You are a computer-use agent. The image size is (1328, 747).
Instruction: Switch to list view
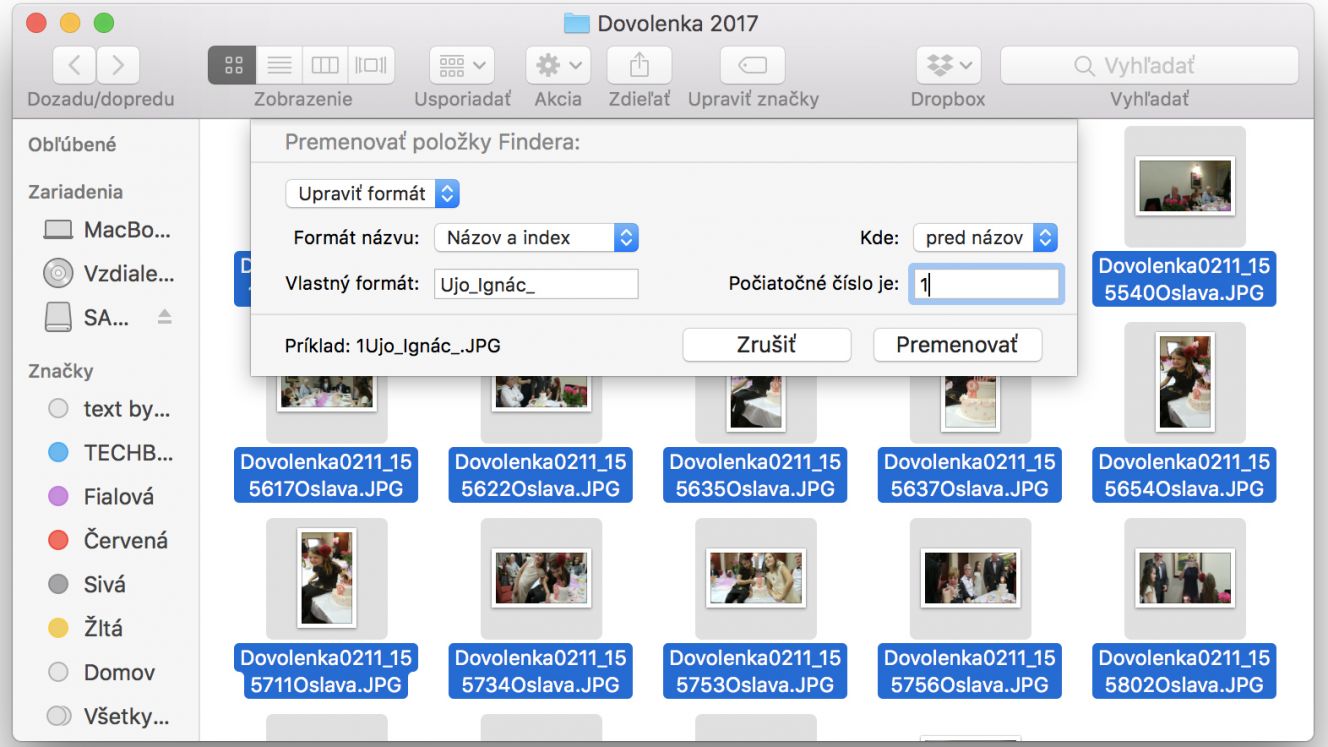coord(279,65)
